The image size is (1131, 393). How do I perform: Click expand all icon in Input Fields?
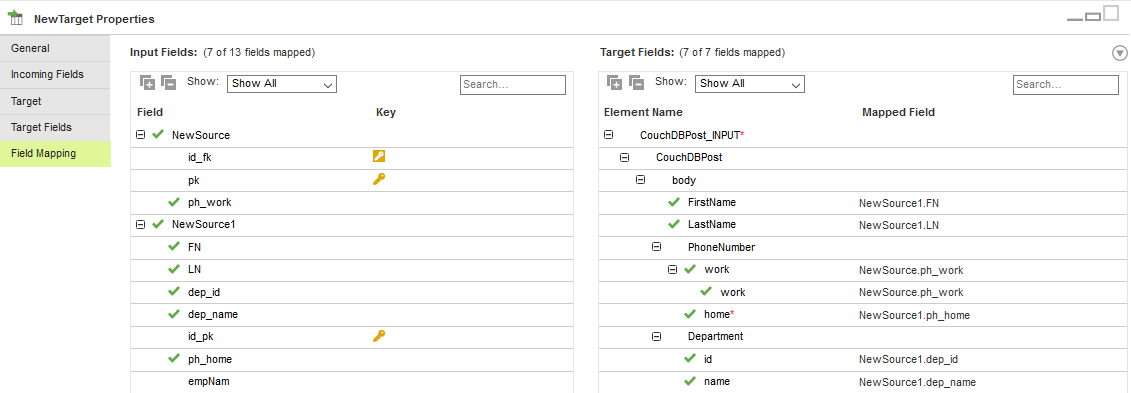point(147,83)
